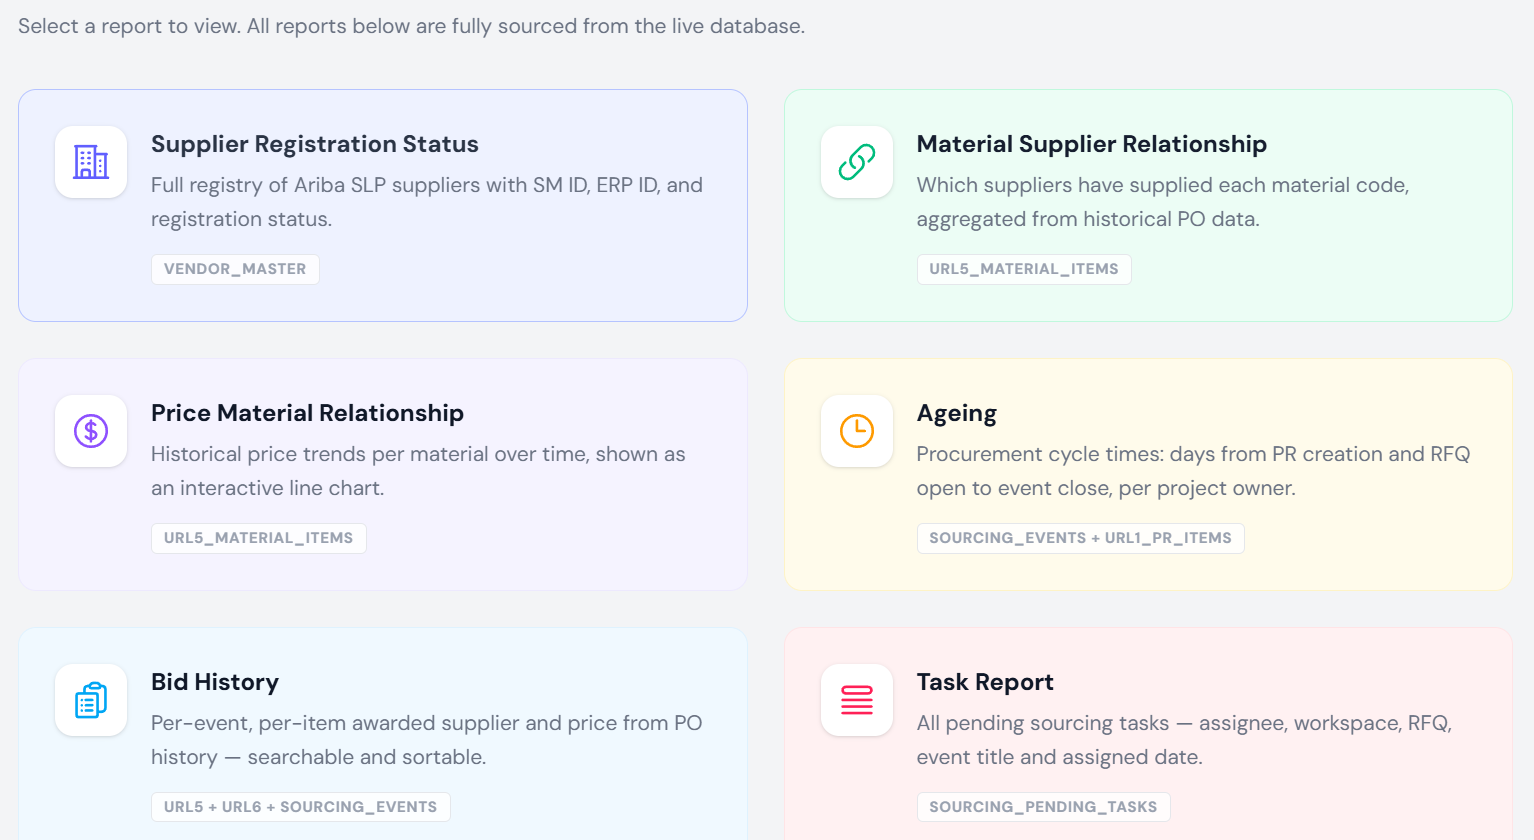Open the Ageing report title
This screenshot has height=840, width=1534.
(x=957, y=413)
